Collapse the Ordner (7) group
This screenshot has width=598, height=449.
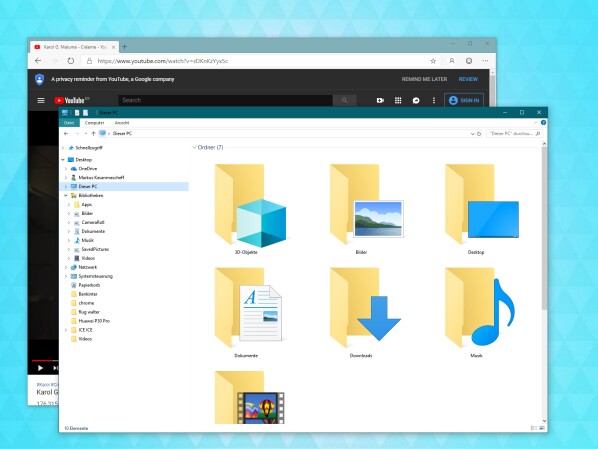194,147
